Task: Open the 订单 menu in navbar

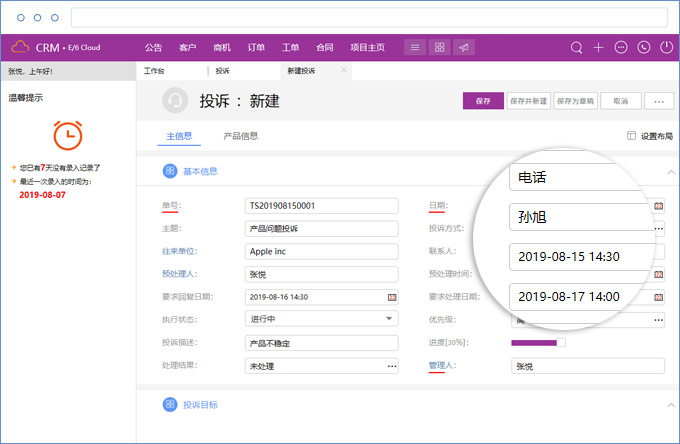Action: [x=256, y=47]
